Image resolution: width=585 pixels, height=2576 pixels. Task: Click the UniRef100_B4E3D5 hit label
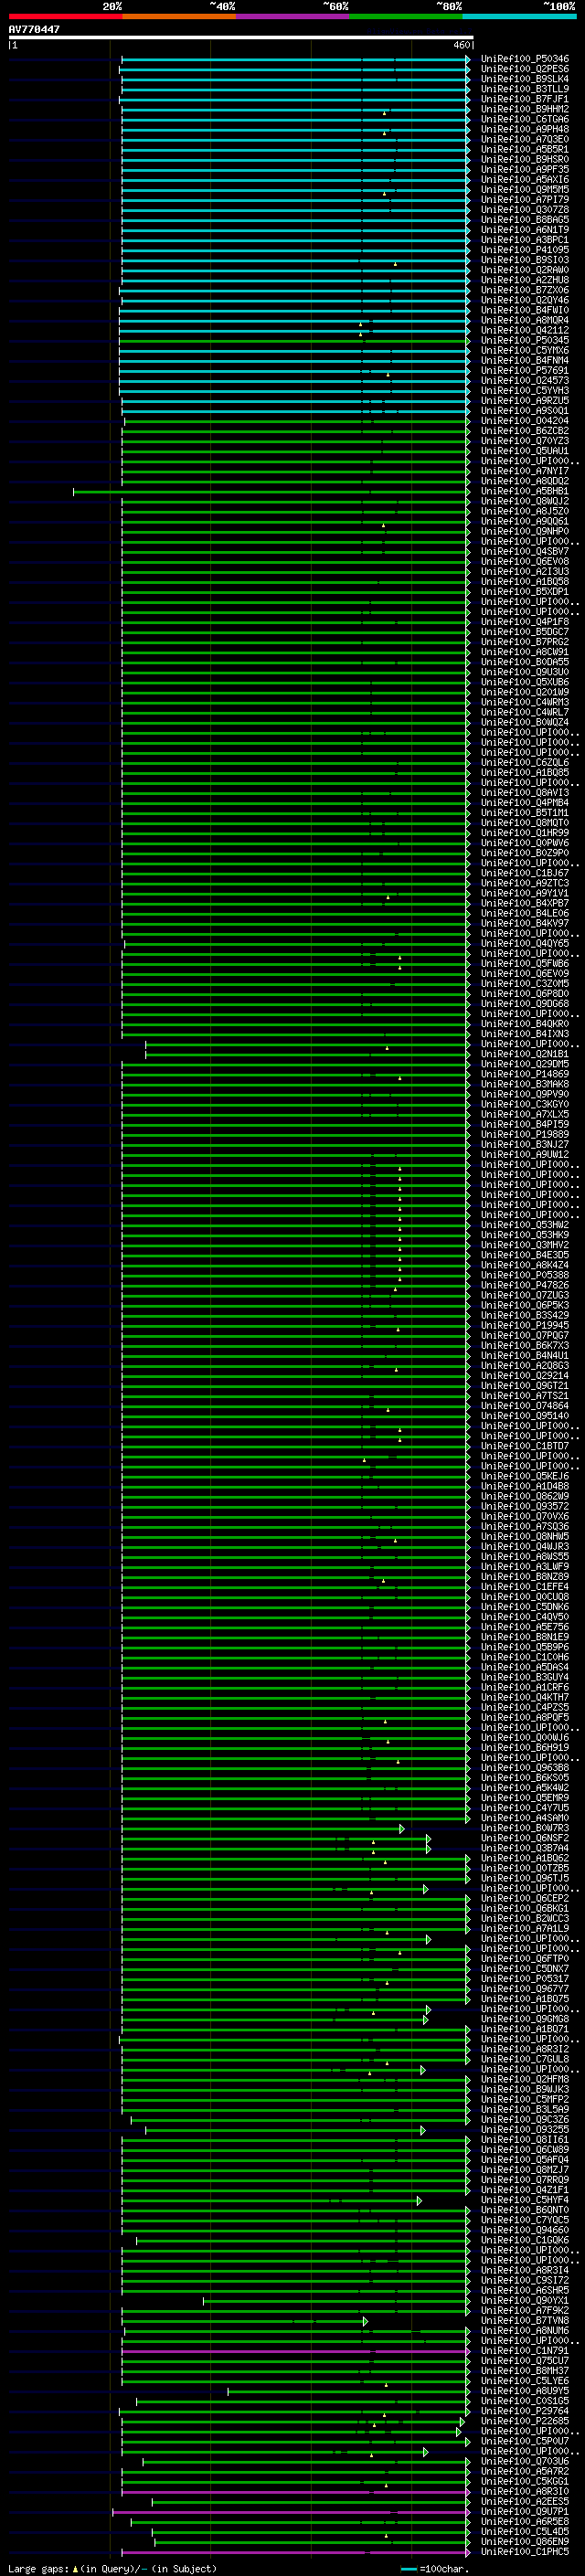coord(524,1255)
